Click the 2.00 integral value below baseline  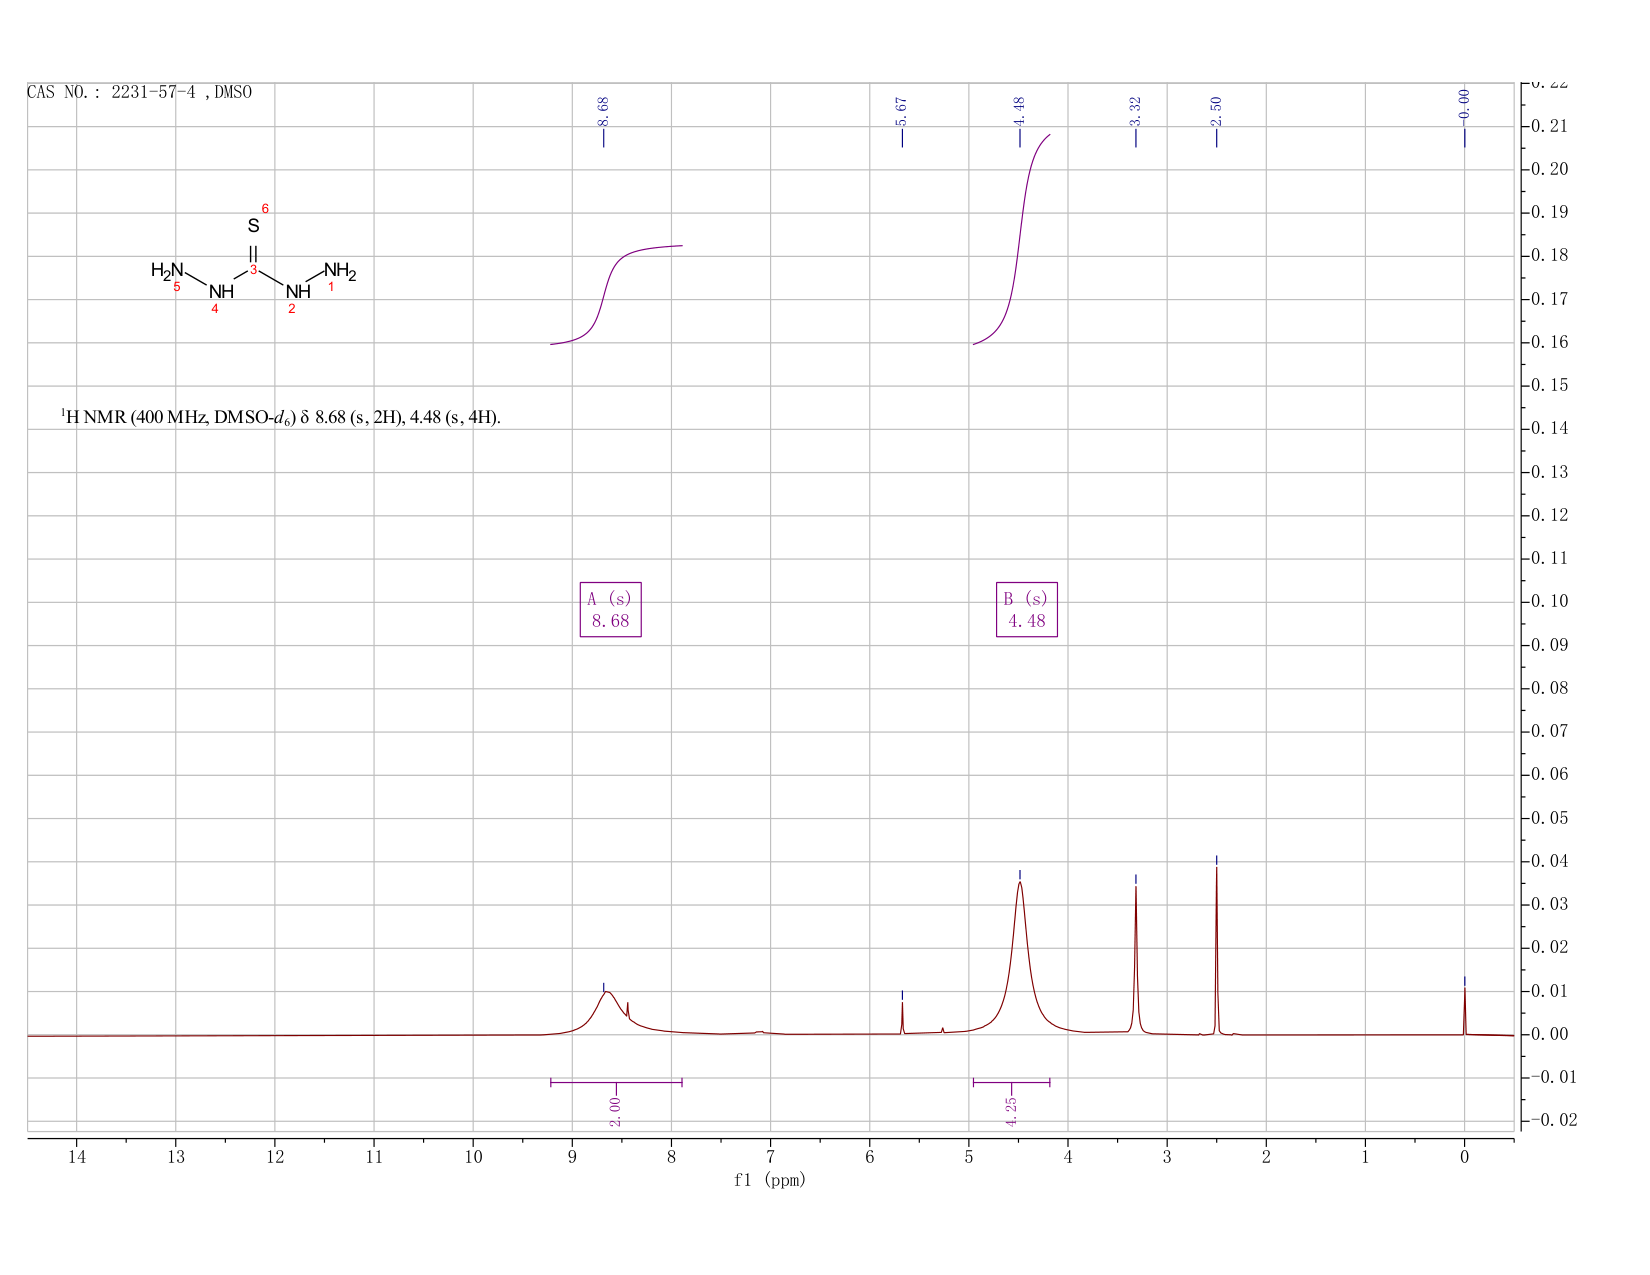[616, 1111]
